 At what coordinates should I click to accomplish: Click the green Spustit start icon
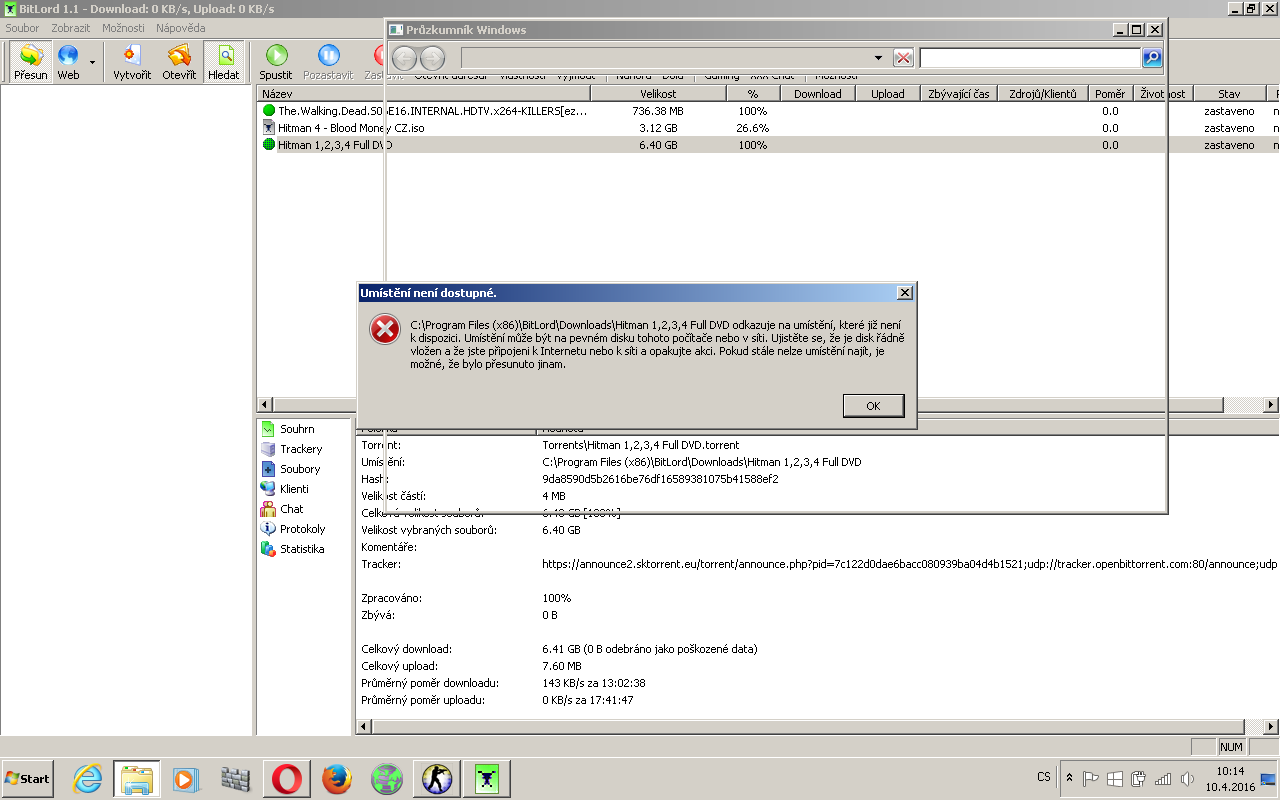point(276,55)
